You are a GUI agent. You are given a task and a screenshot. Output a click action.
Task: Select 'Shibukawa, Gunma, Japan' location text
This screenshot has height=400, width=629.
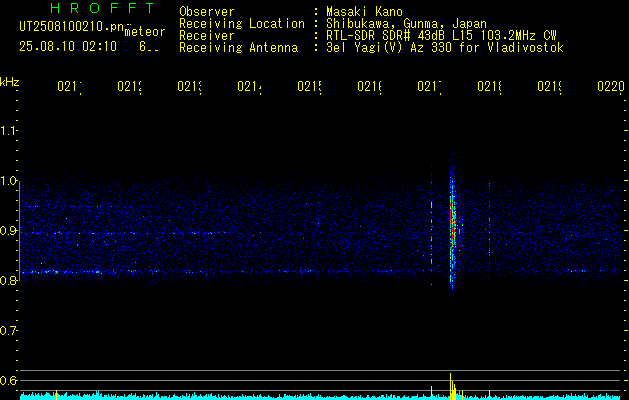point(406,24)
